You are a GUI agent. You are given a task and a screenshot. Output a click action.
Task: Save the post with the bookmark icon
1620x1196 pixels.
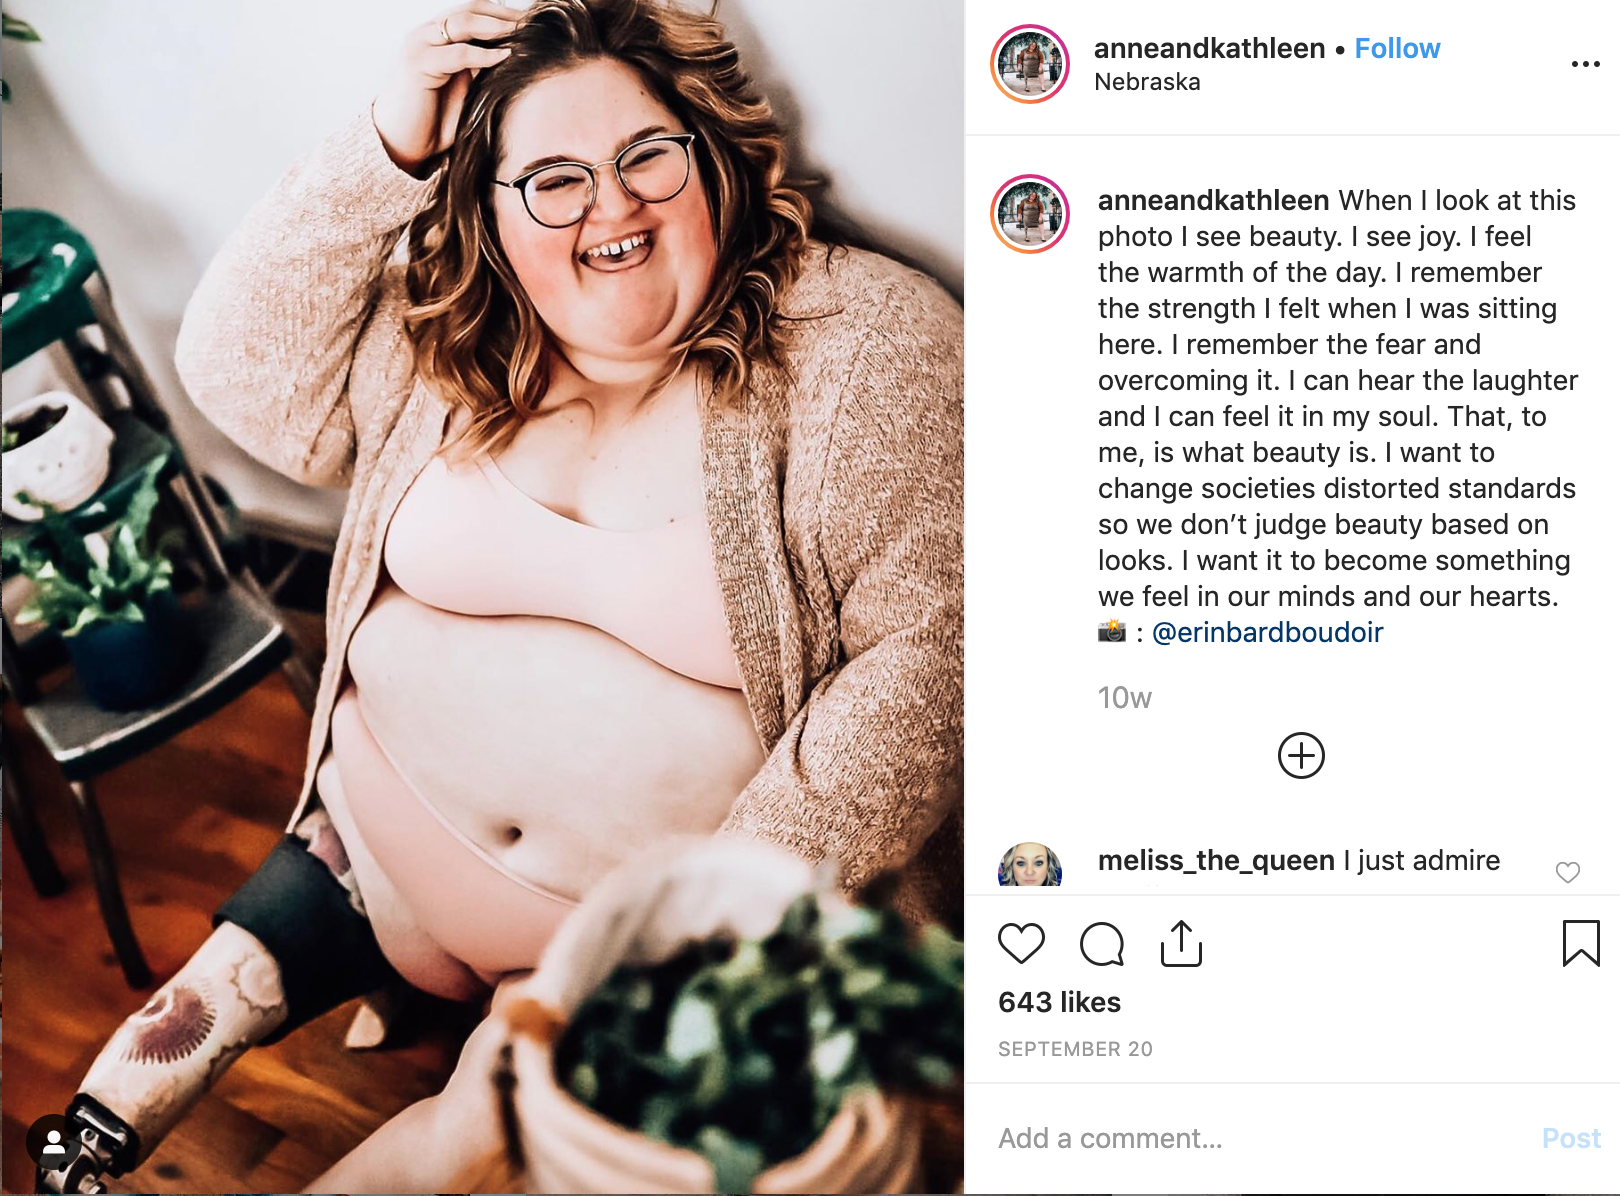(x=1581, y=943)
